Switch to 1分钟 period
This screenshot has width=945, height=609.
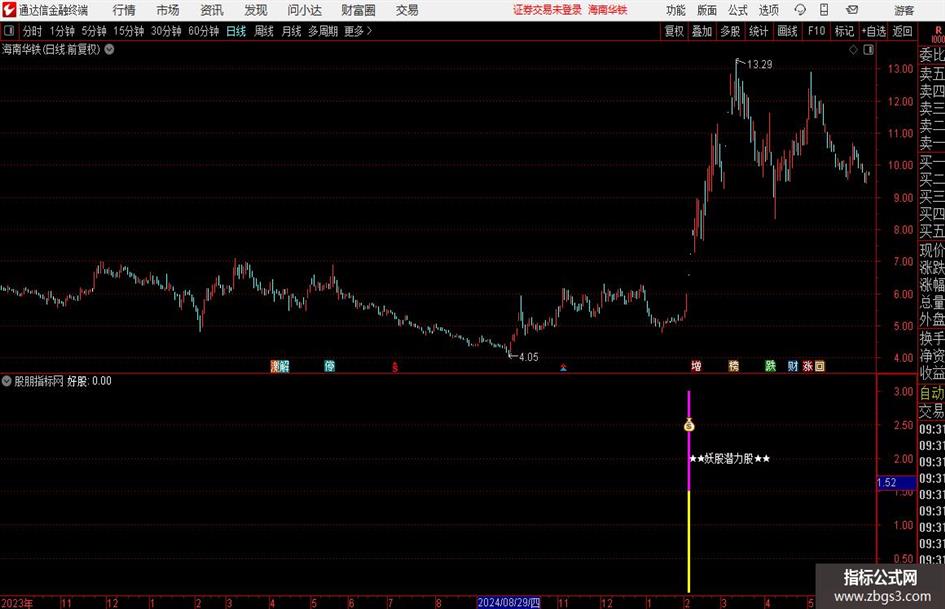click(x=62, y=31)
